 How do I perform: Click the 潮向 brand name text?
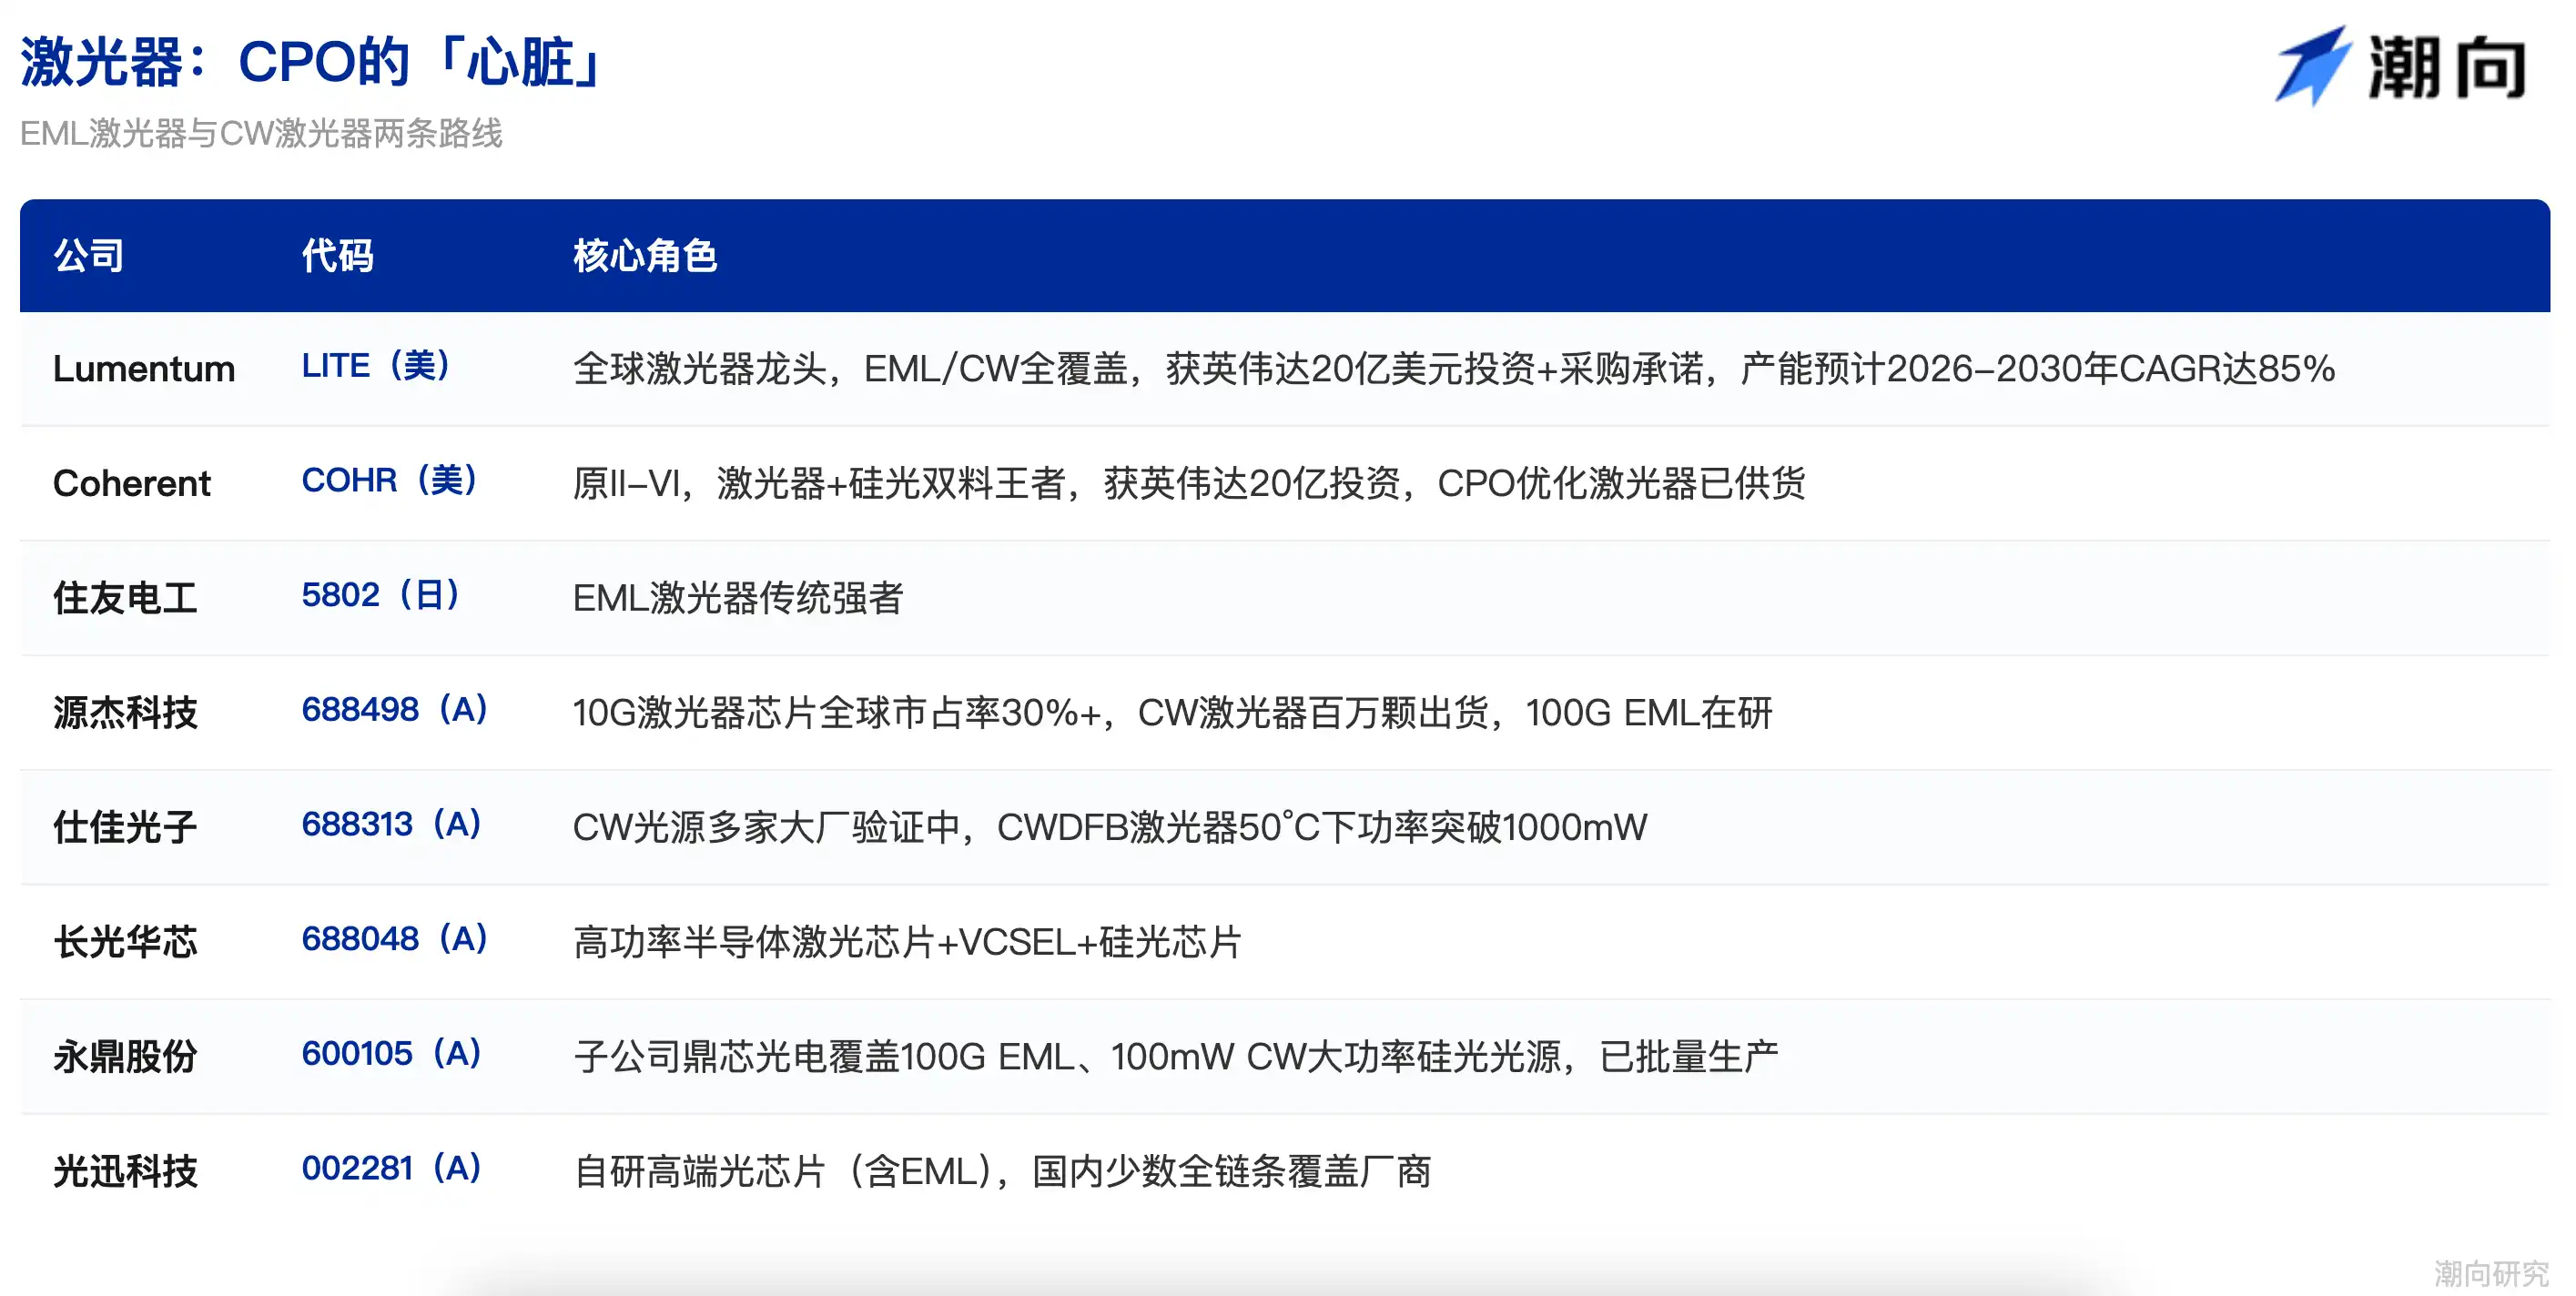(x=2447, y=67)
